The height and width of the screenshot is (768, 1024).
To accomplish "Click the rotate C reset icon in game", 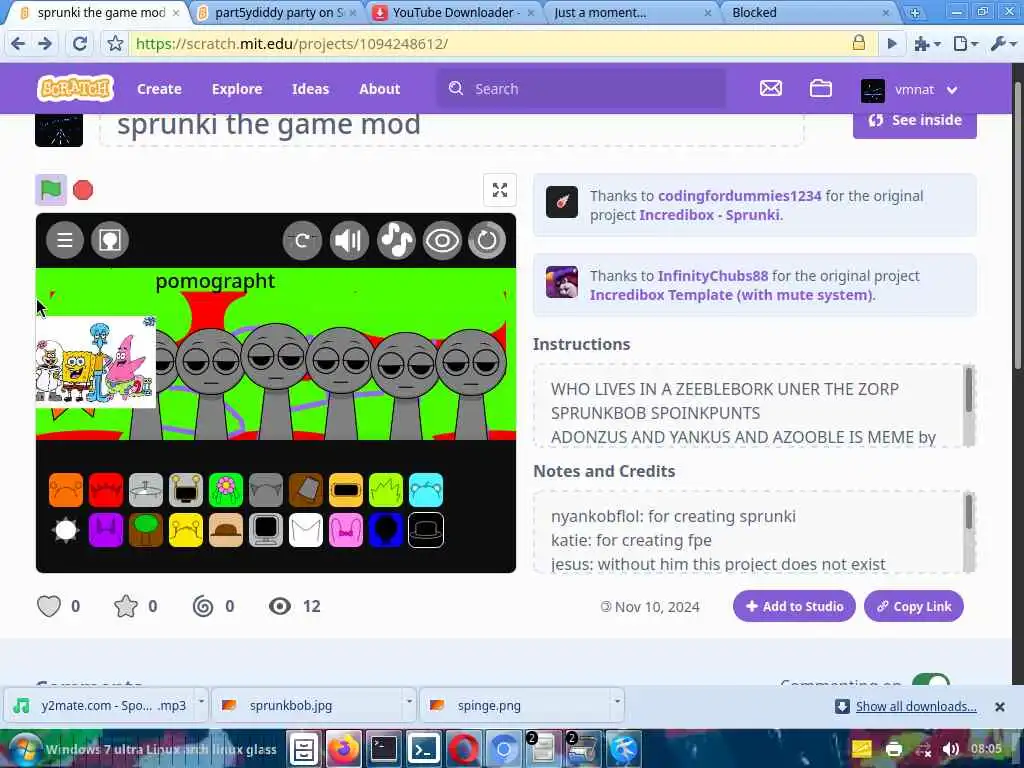I will [x=302, y=240].
